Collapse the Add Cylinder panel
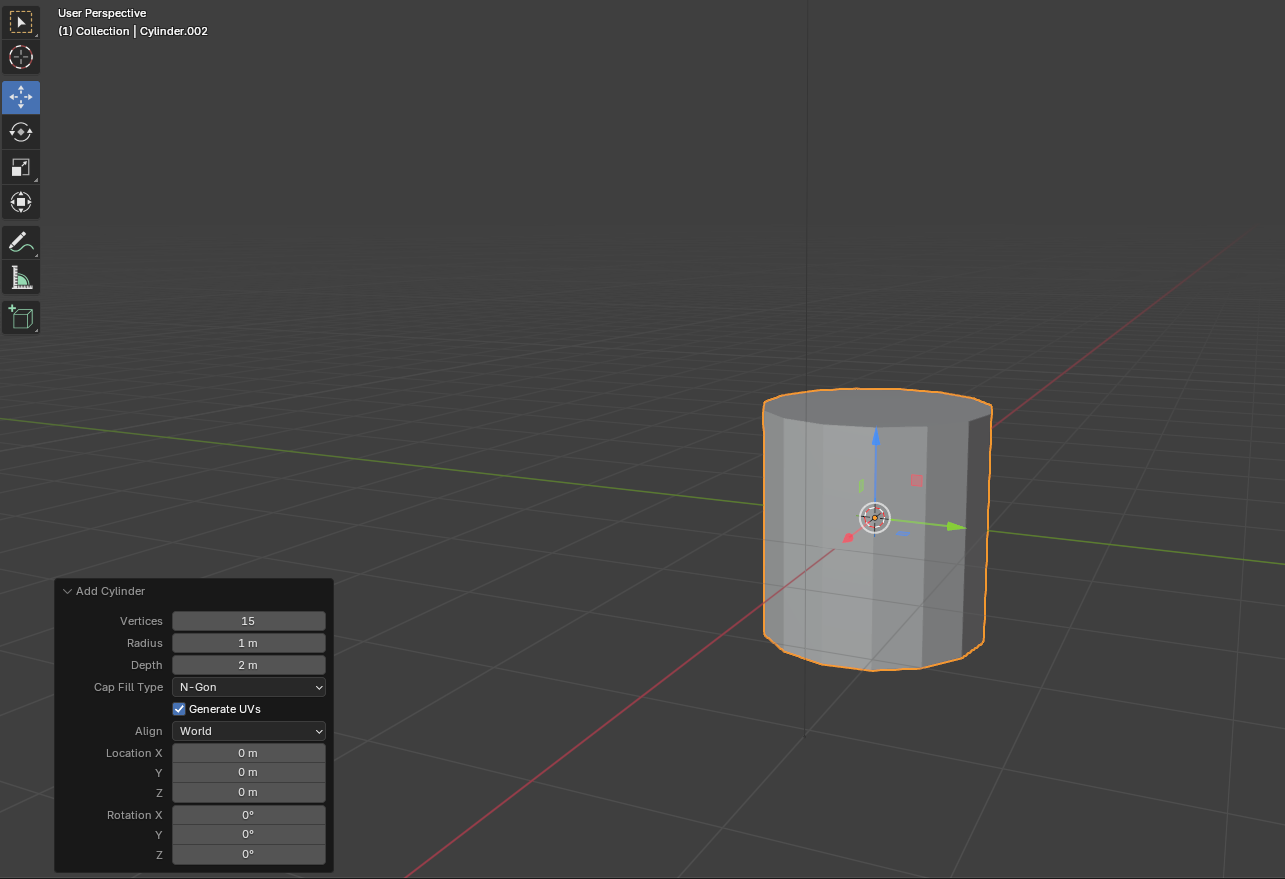 [x=68, y=591]
